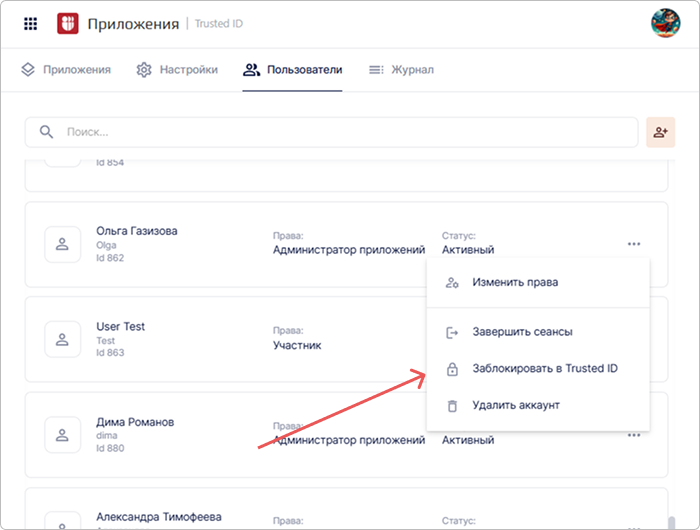Image resolution: width=700 pixels, height=530 pixels.
Task: Click the name Ольга Газизова
Action: click(x=137, y=231)
